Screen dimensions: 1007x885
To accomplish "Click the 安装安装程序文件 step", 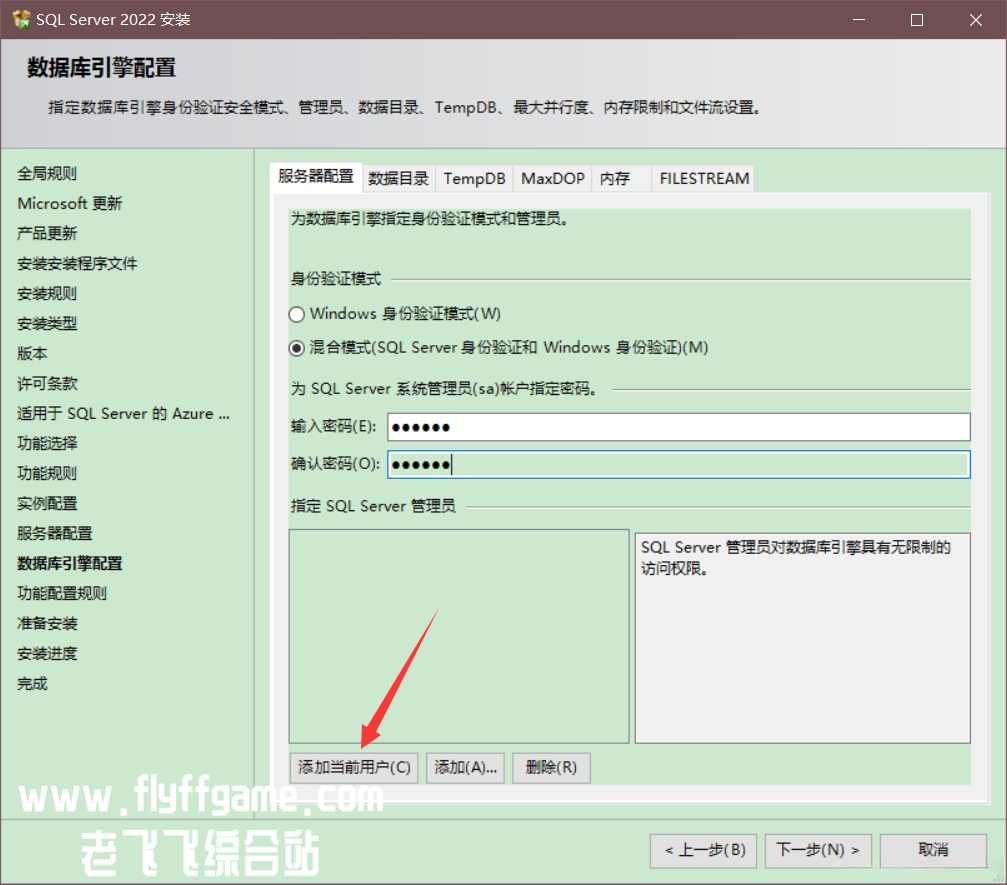I will pos(77,264).
